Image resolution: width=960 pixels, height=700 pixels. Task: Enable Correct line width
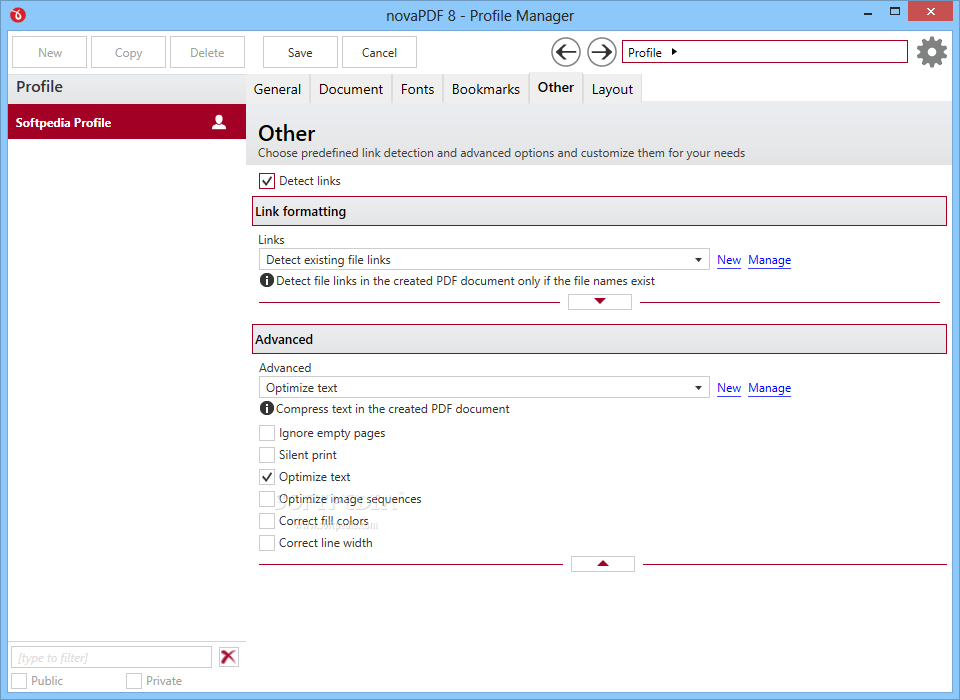[266, 543]
